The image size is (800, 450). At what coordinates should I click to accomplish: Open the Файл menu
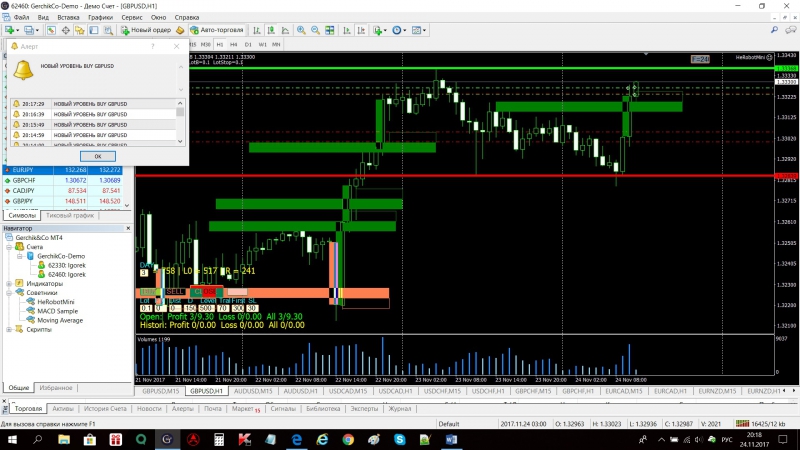(21, 17)
